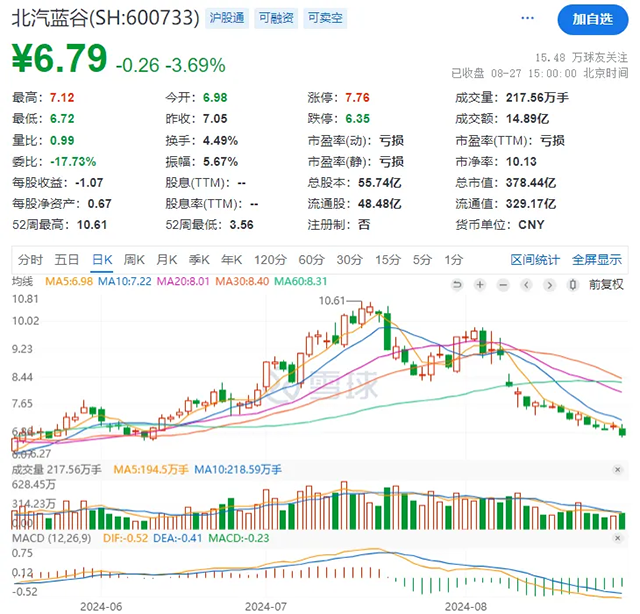Click the 2024-07 date axis label

pyautogui.click(x=266, y=607)
